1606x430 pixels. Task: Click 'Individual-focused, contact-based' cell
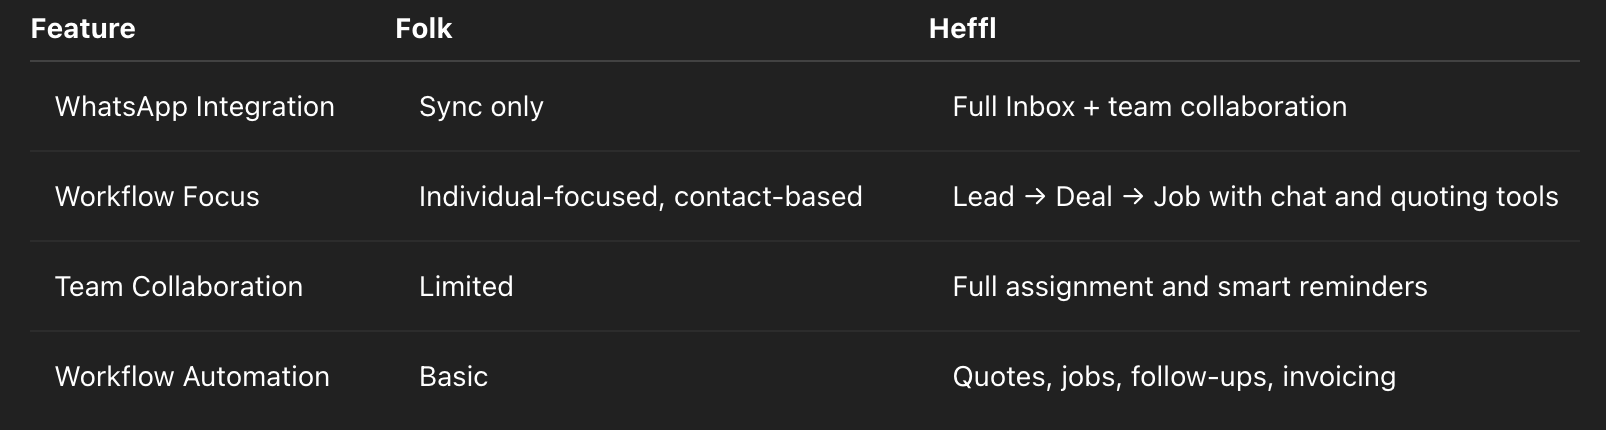(641, 196)
